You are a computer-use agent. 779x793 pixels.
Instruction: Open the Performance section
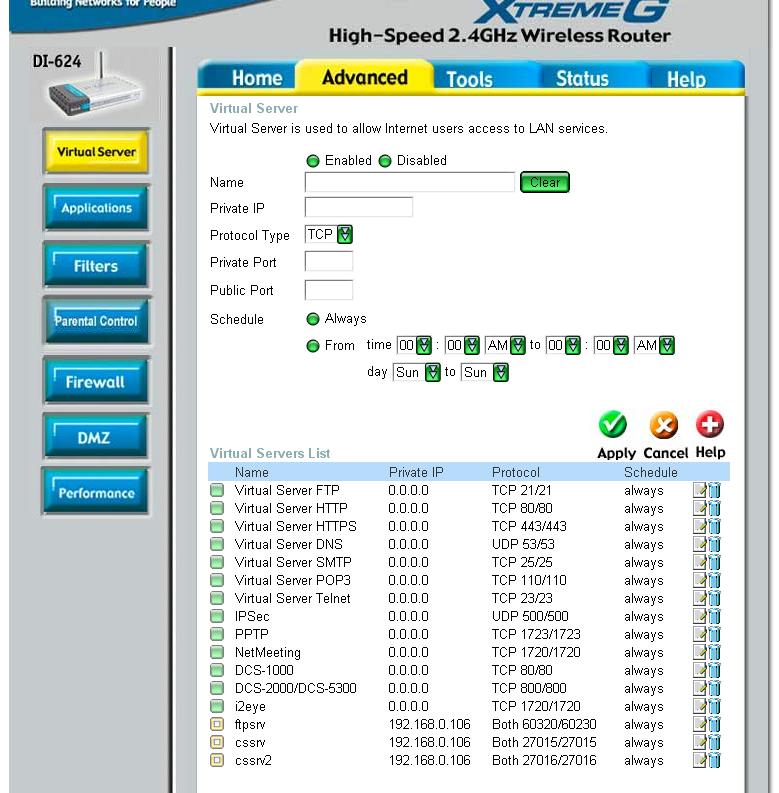pyautogui.click(x=96, y=492)
